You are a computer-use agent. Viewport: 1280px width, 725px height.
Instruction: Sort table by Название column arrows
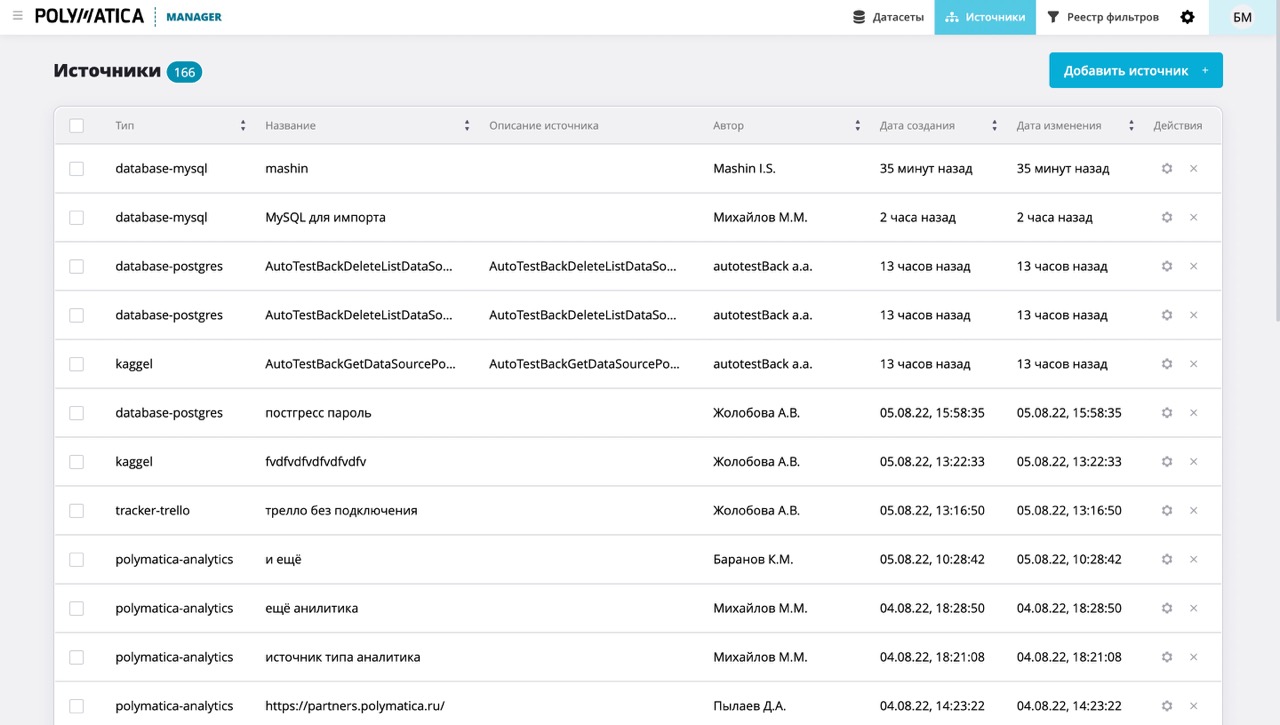pyautogui.click(x=467, y=126)
